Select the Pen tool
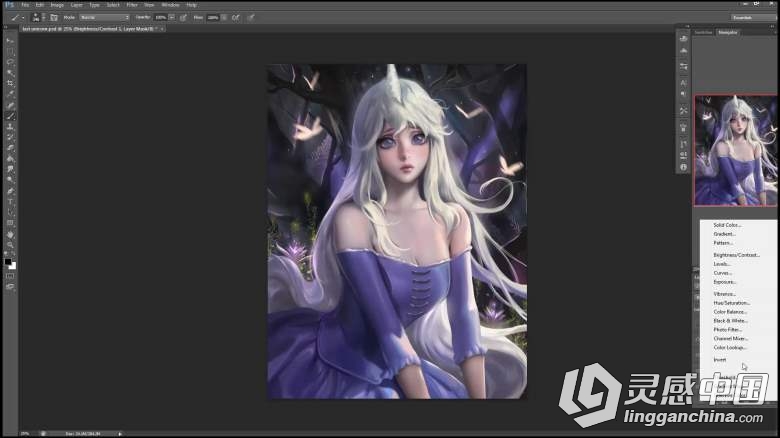The image size is (780, 438). pos(10,191)
